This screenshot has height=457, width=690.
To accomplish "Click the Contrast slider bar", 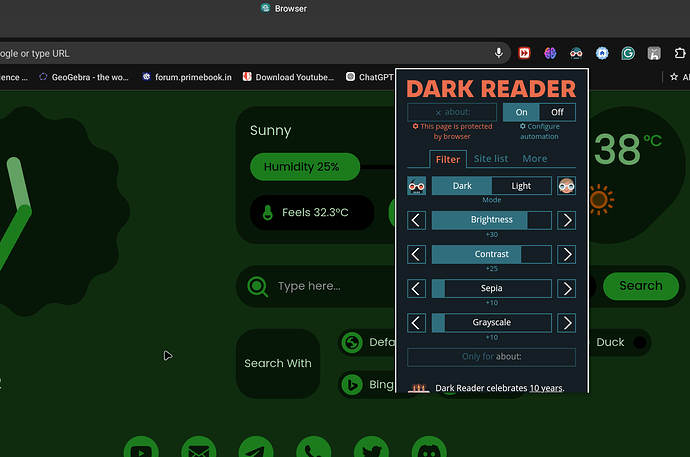I will coord(492,254).
